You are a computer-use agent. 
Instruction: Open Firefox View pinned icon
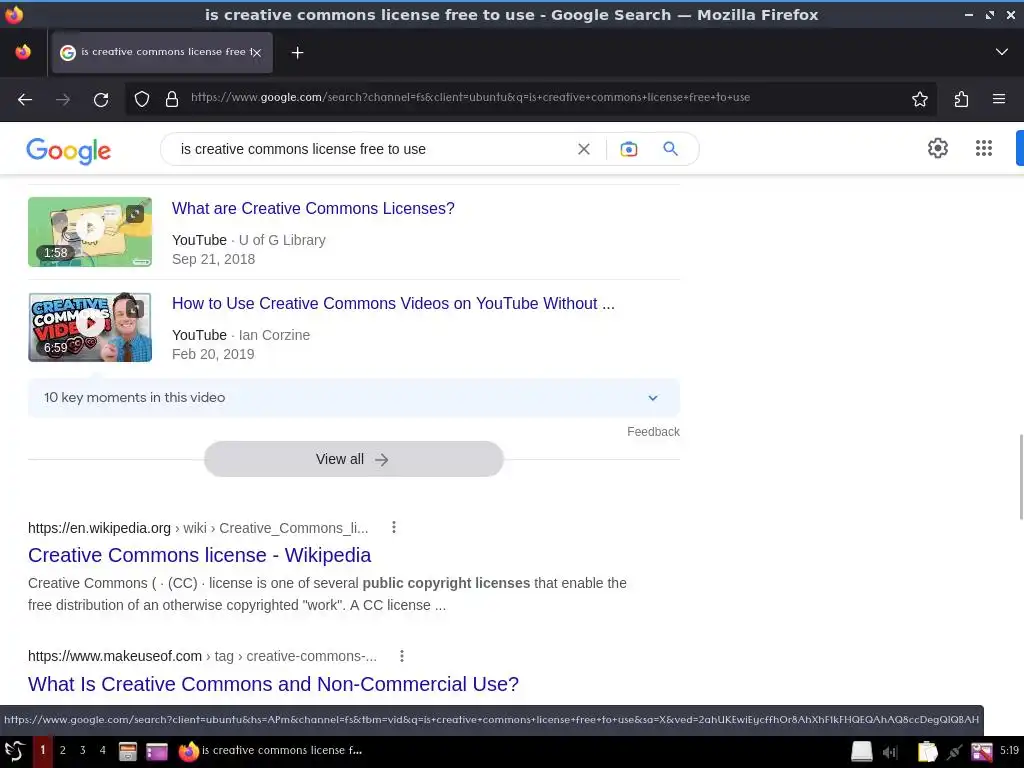click(23, 52)
